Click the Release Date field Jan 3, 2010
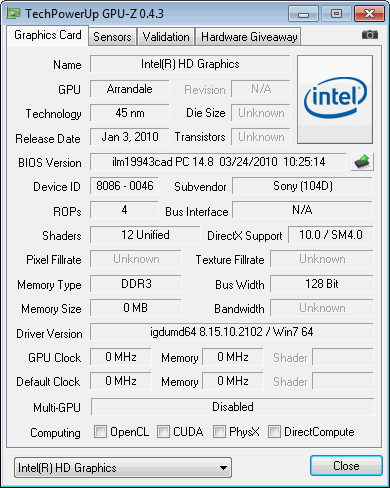This screenshot has width=390, height=488. [x=130, y=137]
